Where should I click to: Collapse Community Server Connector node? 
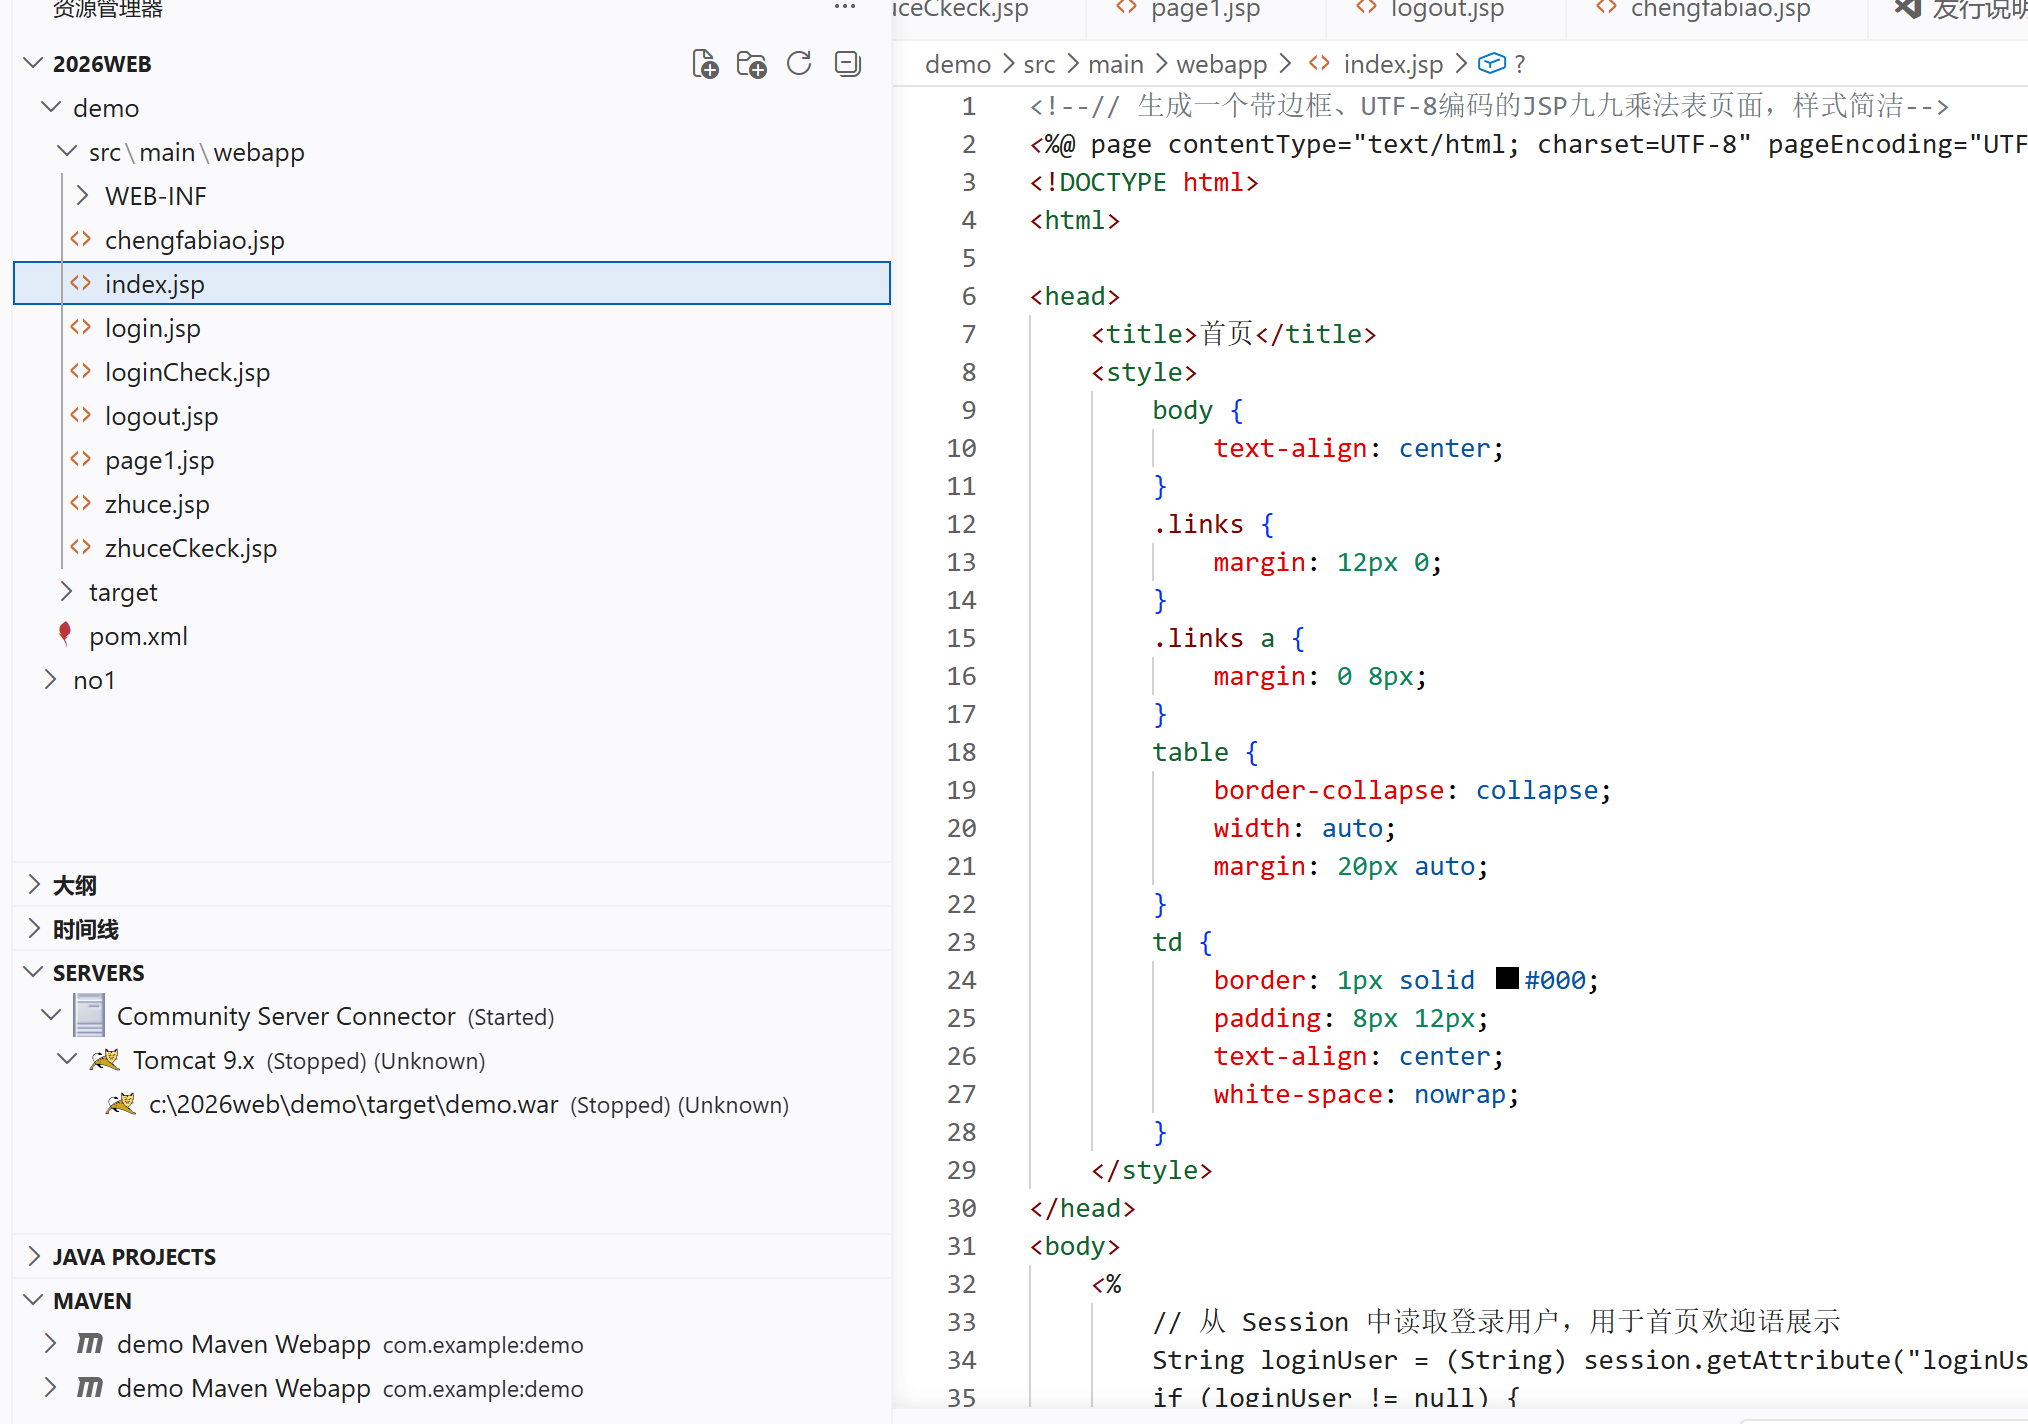pyautogui.click(x=51, y=1015)
